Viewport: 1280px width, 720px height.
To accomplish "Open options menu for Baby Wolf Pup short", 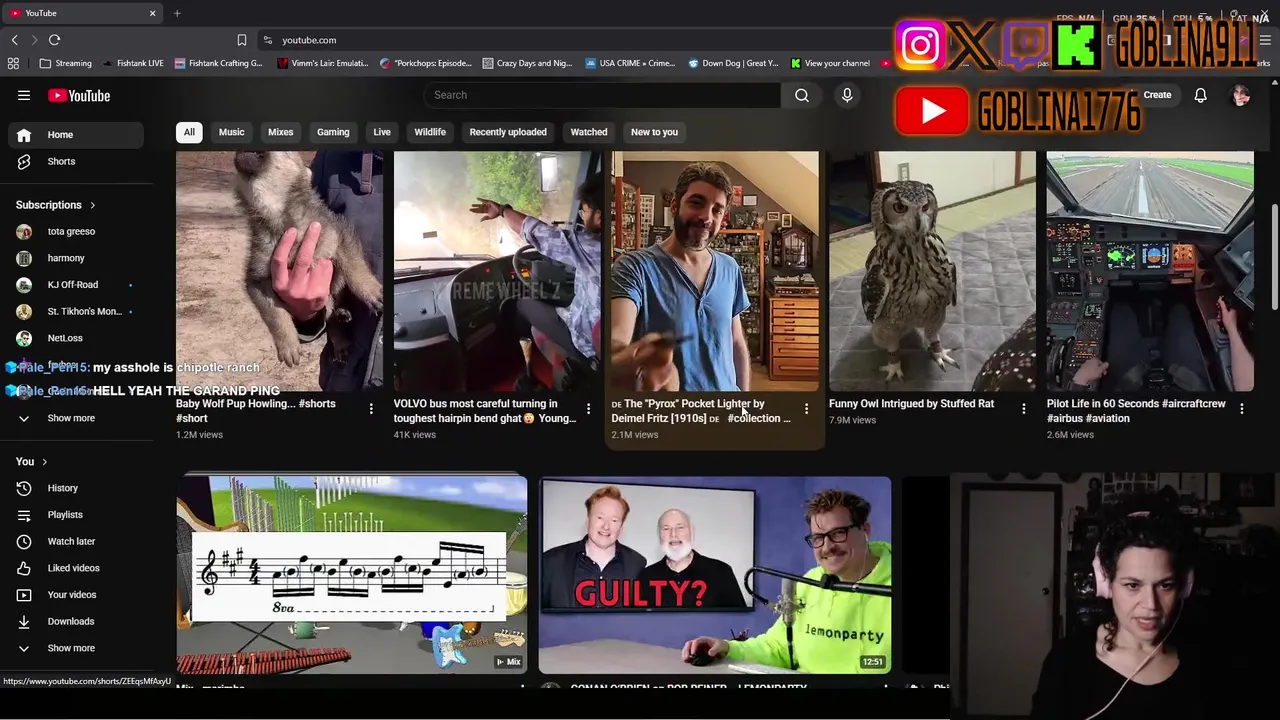I will pos(371,409).
